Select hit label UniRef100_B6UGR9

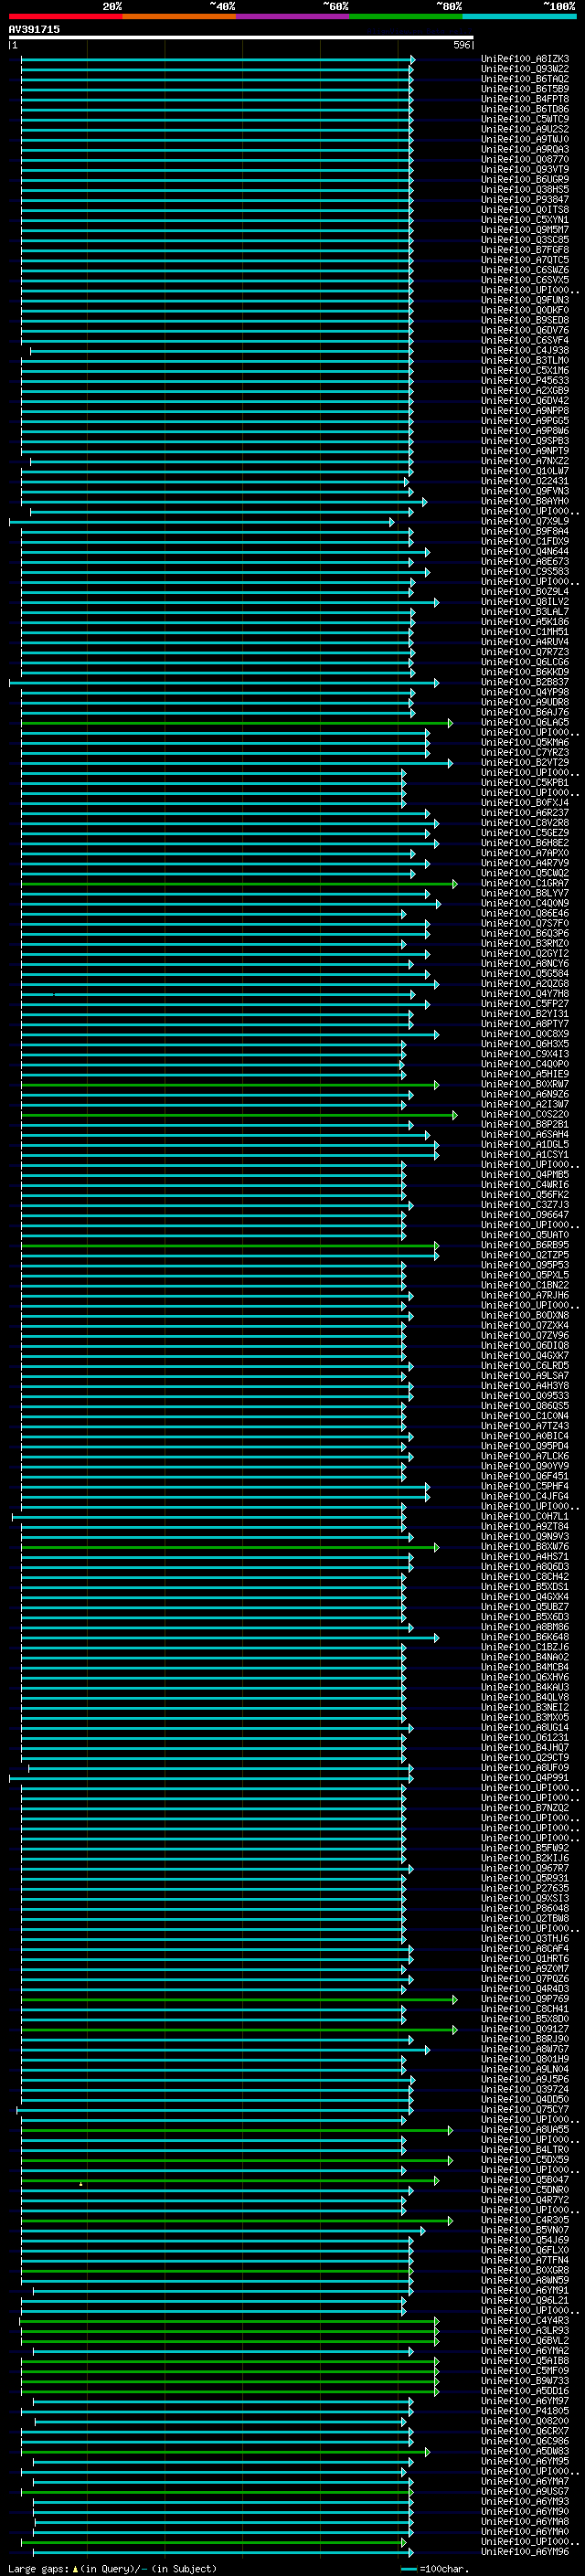coord(525,179)
